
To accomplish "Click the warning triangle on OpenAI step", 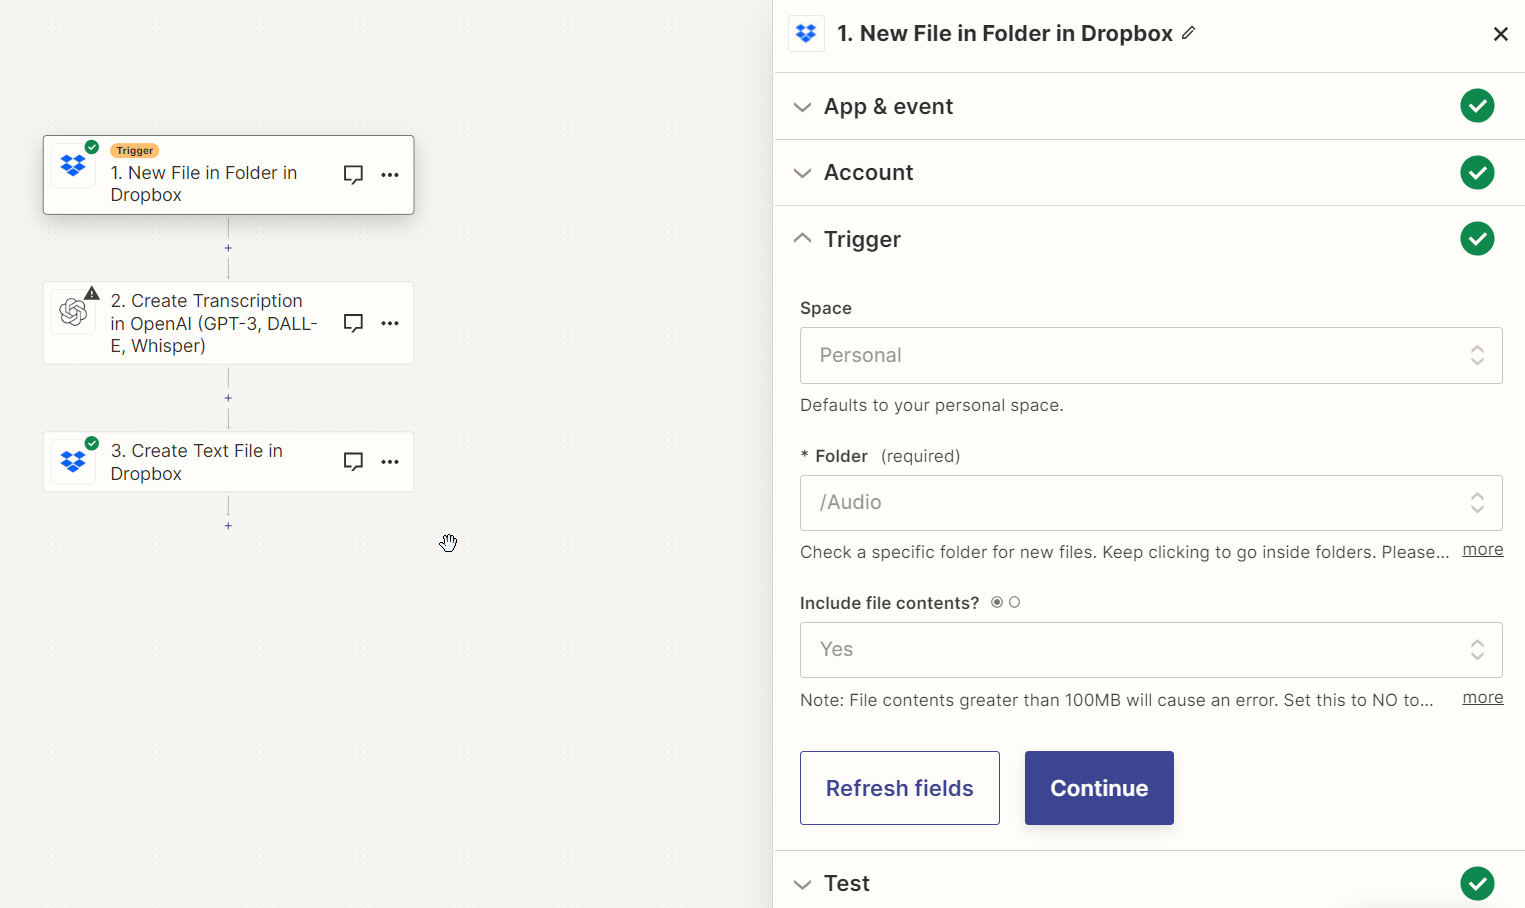I will (x=92, y=293).
